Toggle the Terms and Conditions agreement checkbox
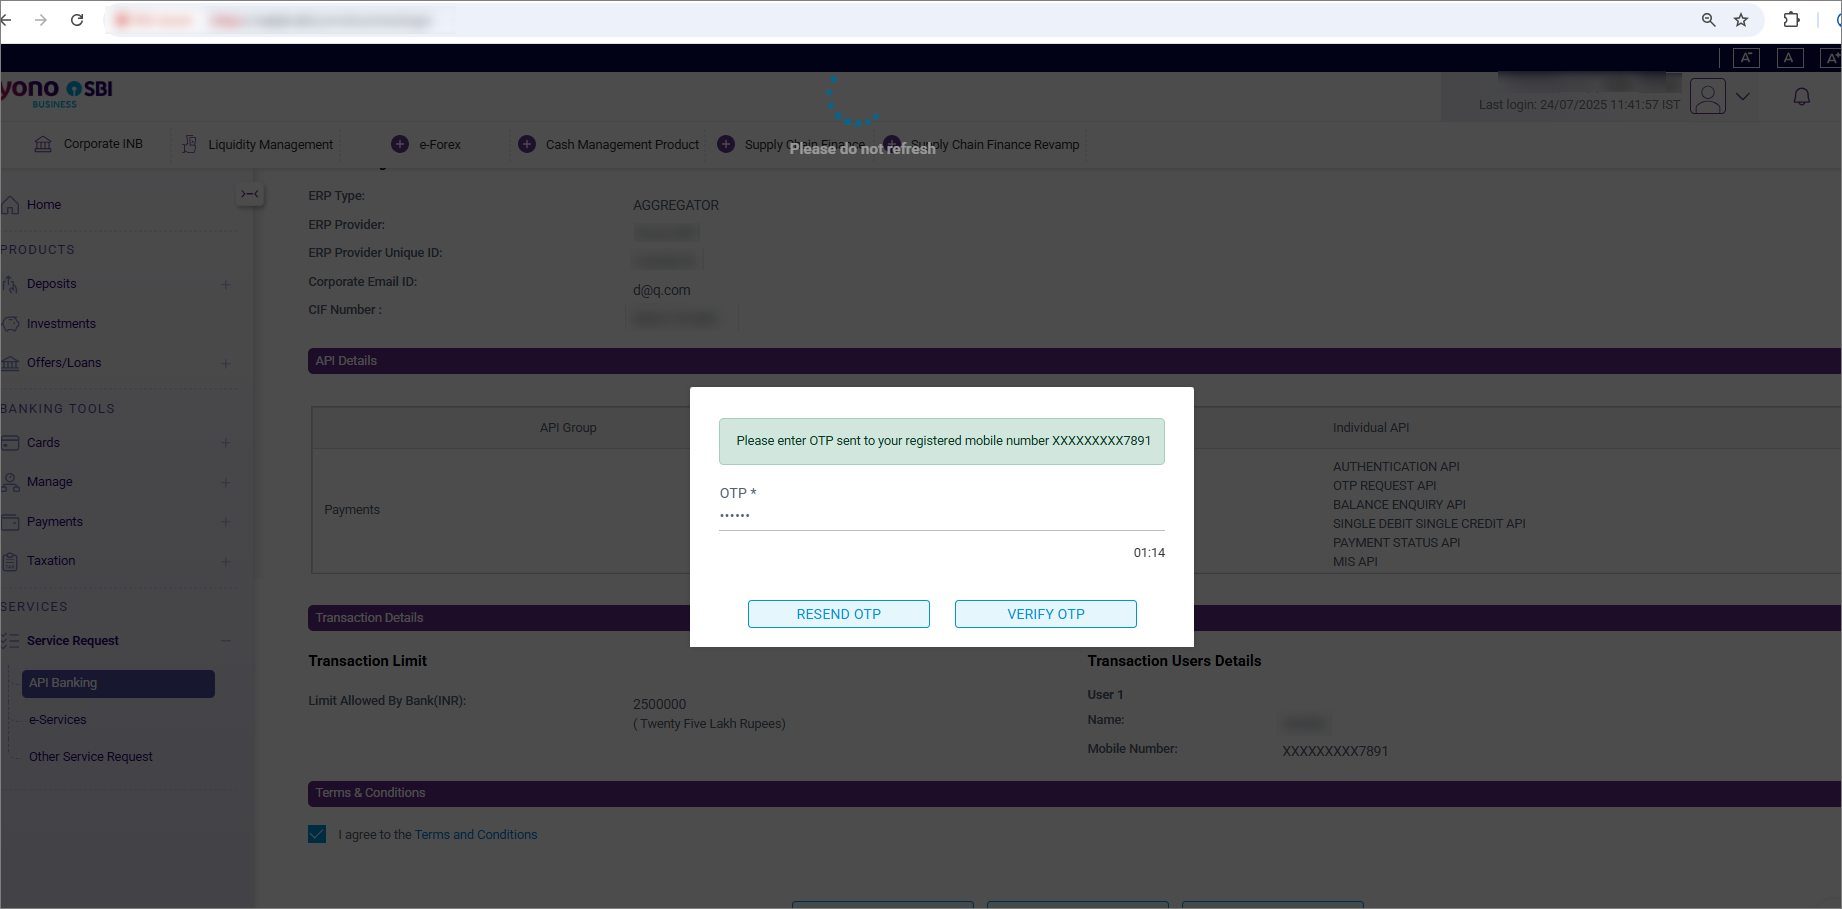Viewport: 1842px width, 909px height. pos(317,834)
